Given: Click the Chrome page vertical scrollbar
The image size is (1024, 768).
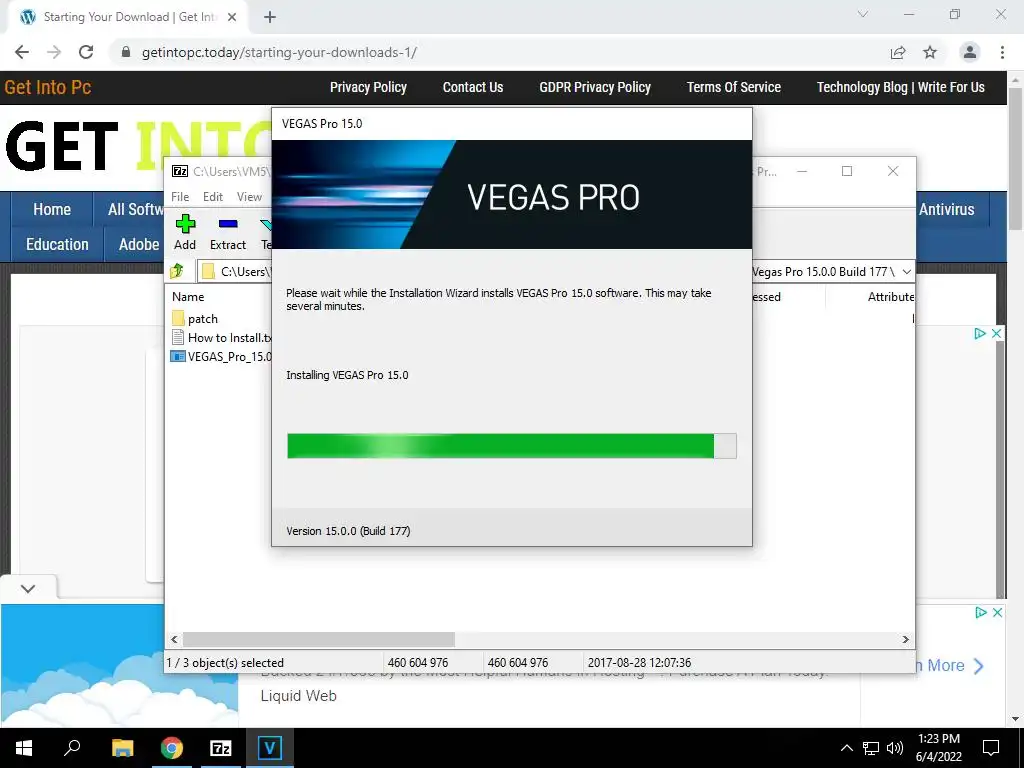Looking at the screenshot, I should [1015, 160].
